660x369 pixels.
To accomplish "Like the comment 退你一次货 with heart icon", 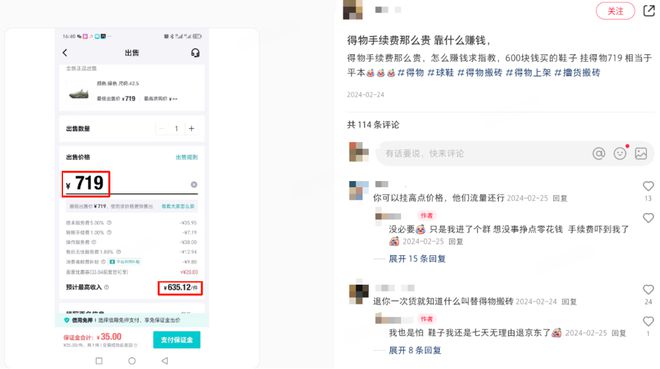I will (648, 289).
